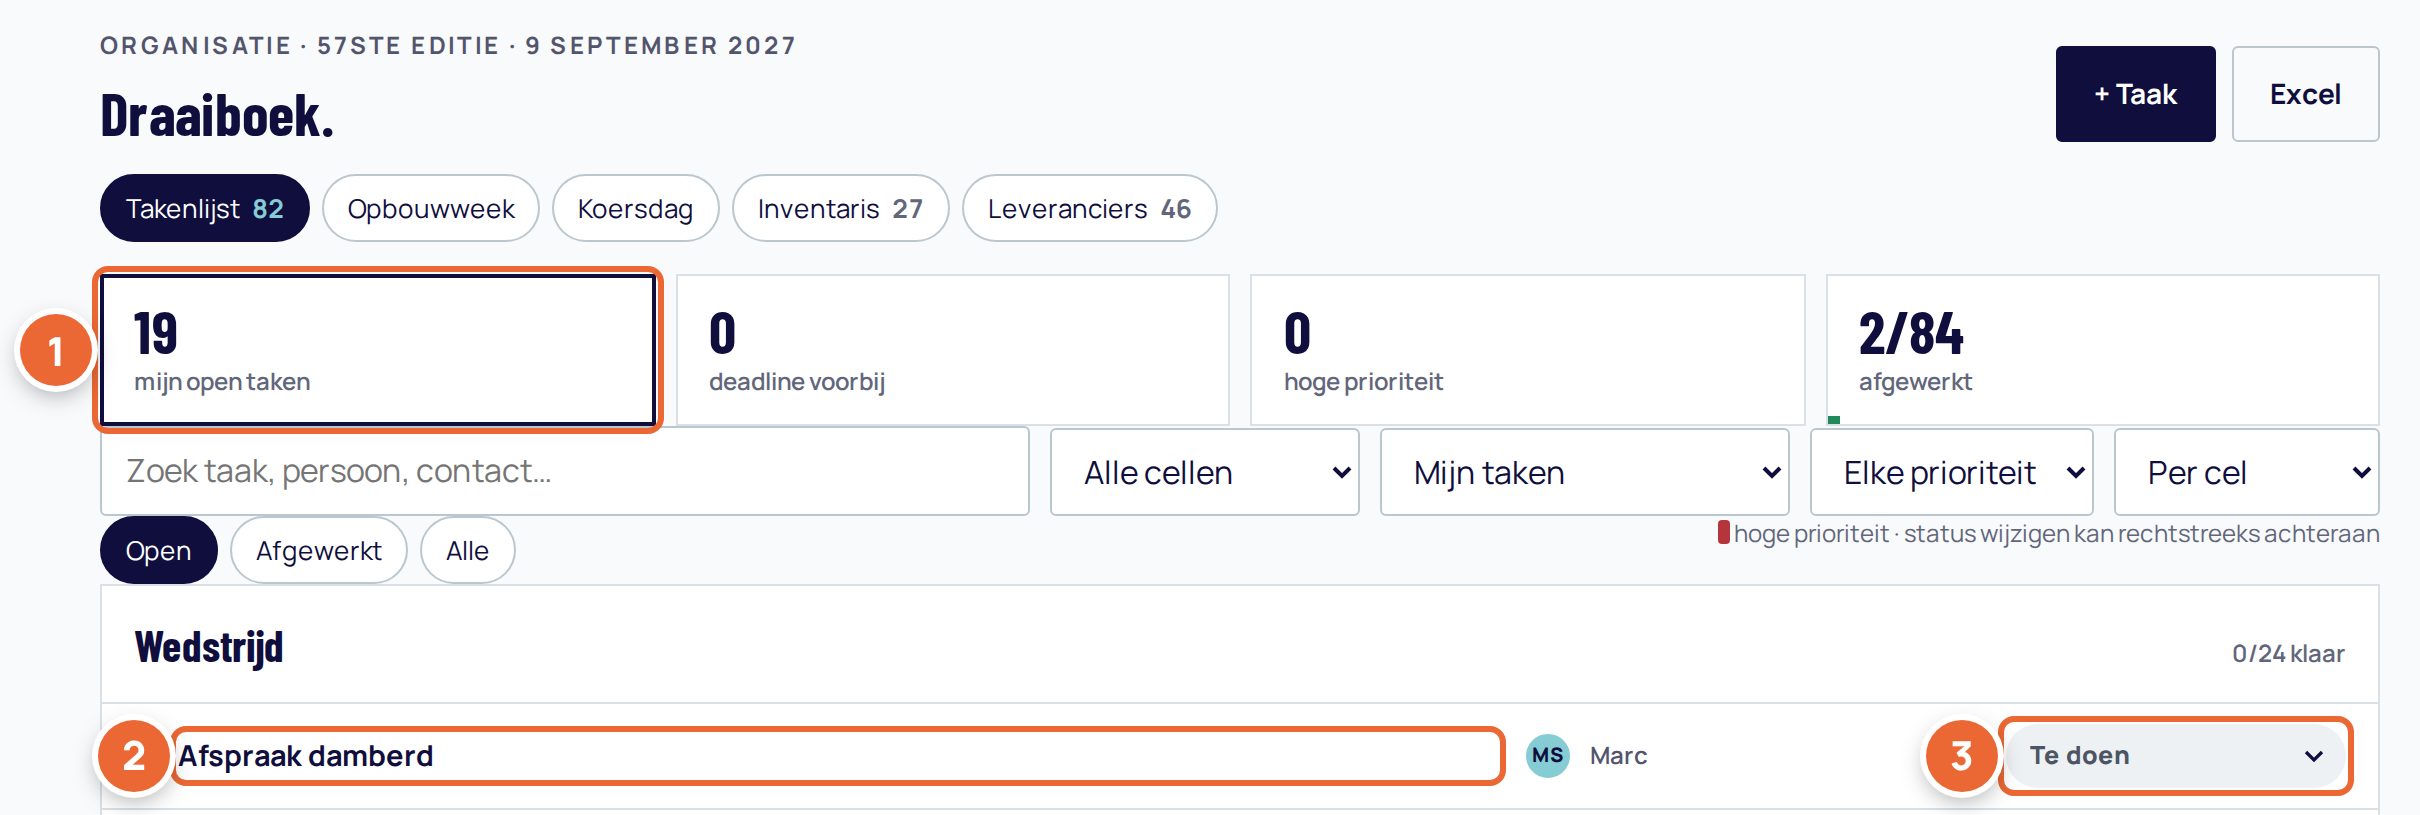Click the name Marc in the task row
Screen dimensions: 2420x815
pyautogui.click(x=1618, y=756)
